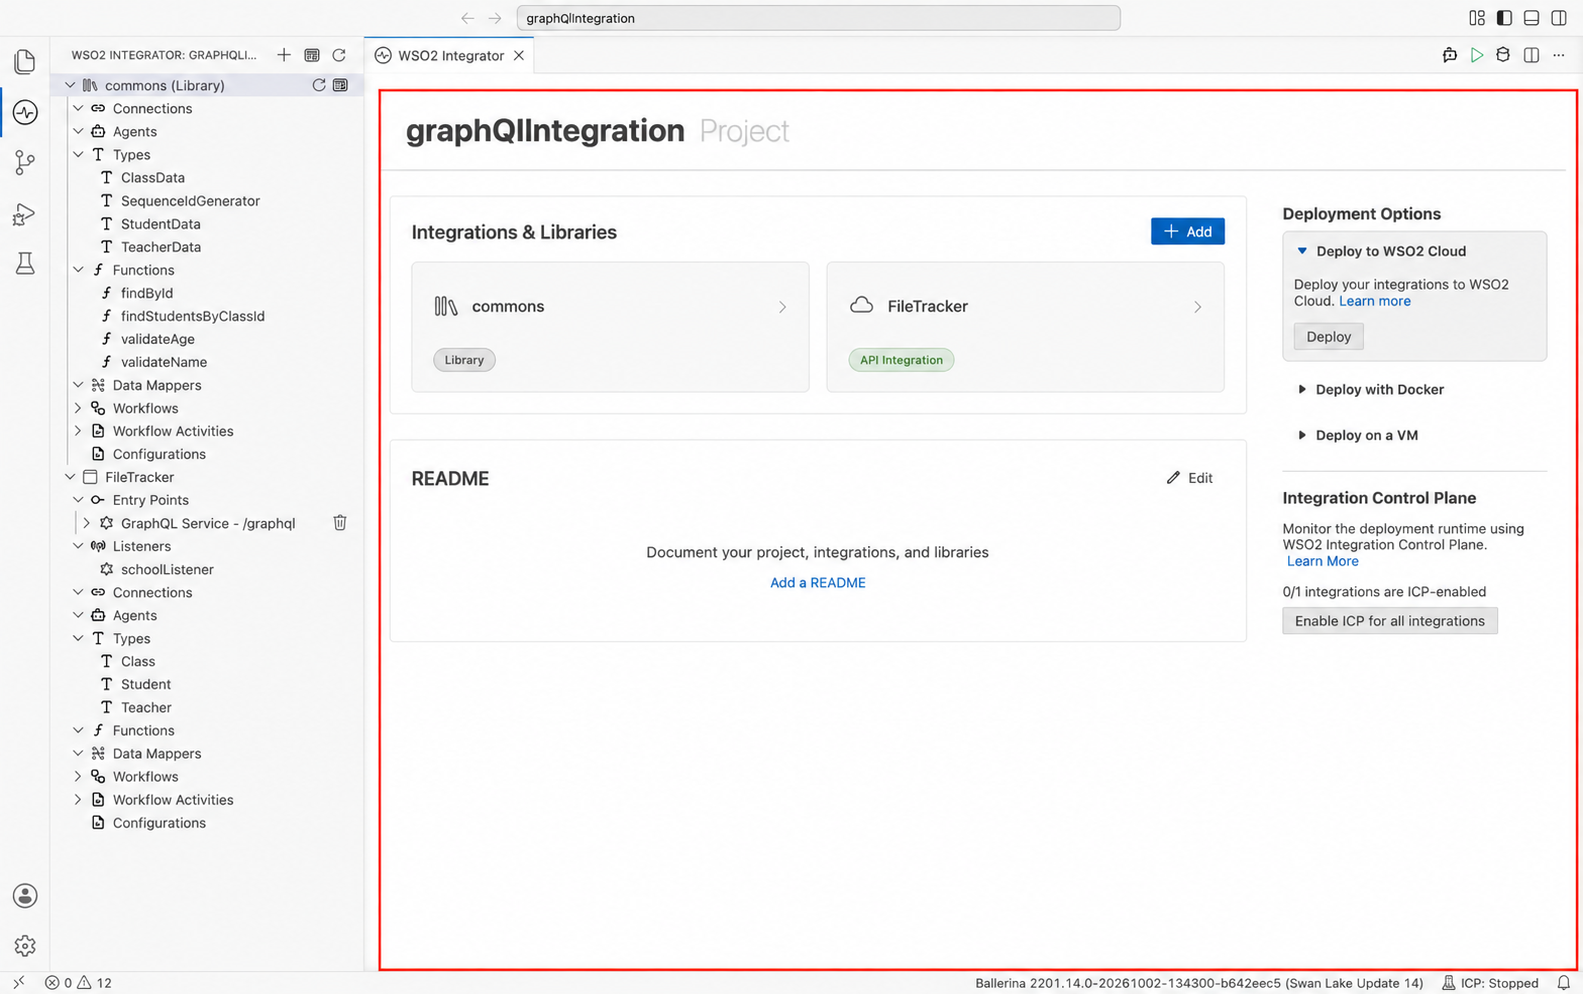This screenshot has width=1583, height=994.
Task: Open the WSO2 Integrator activity bar icon
Action: click(x=25, y=112)
